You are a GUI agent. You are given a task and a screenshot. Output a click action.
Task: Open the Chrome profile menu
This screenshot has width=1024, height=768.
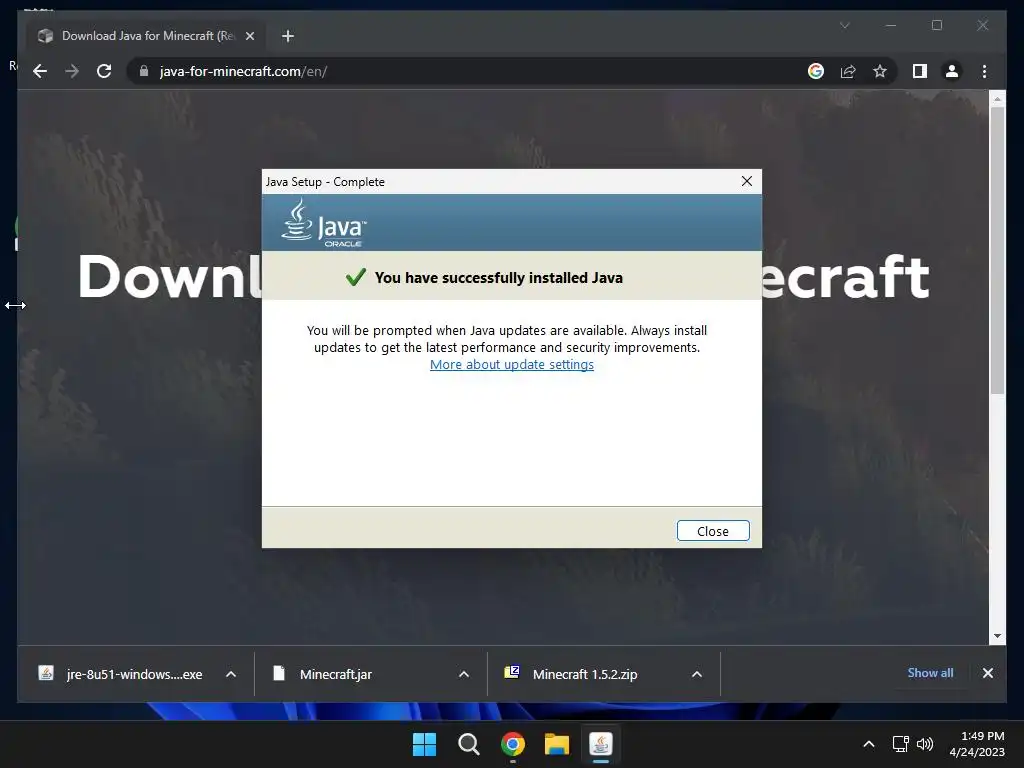[952, 71]
